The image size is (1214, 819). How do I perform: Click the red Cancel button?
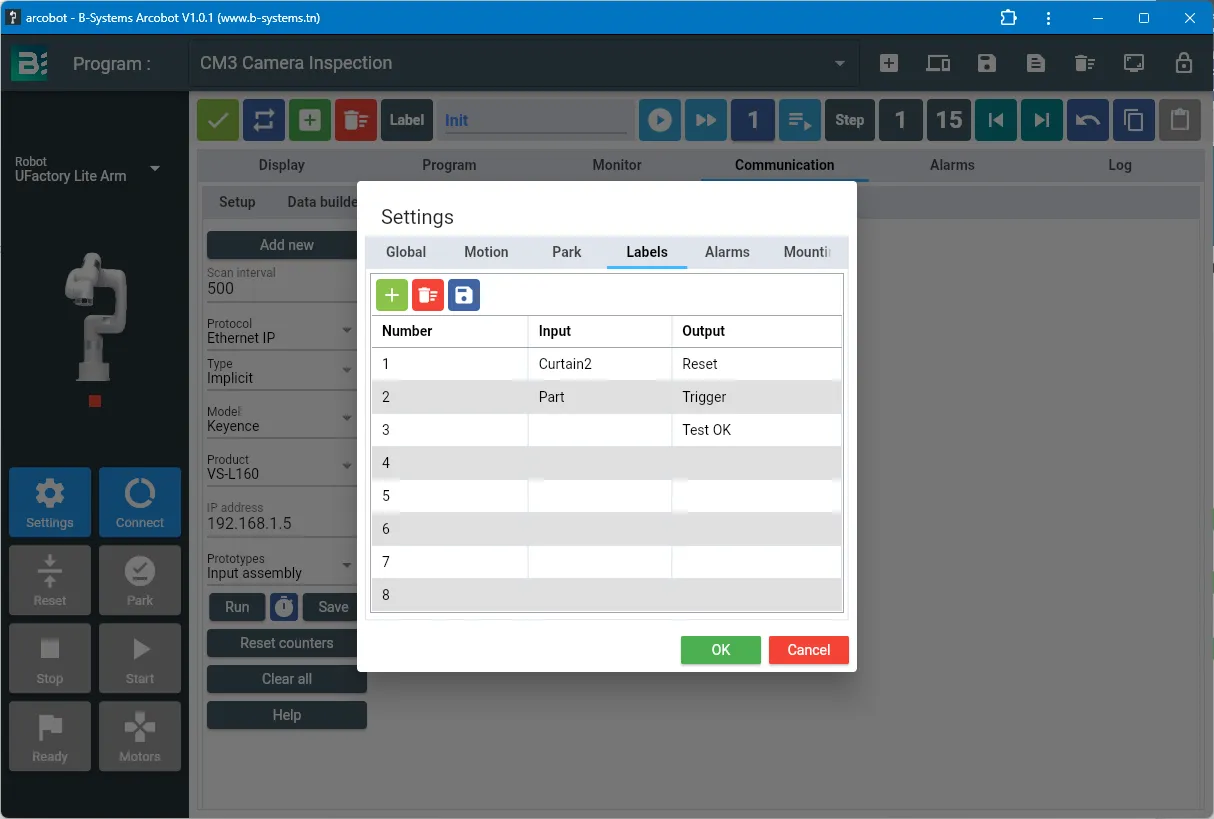(x=809, y=650)
